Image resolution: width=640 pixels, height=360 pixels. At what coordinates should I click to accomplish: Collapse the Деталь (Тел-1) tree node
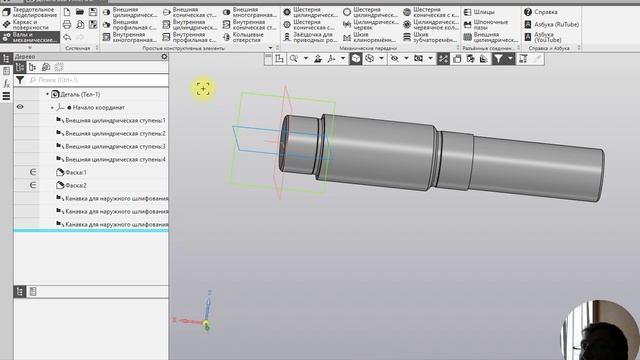[x=47, y=94]
